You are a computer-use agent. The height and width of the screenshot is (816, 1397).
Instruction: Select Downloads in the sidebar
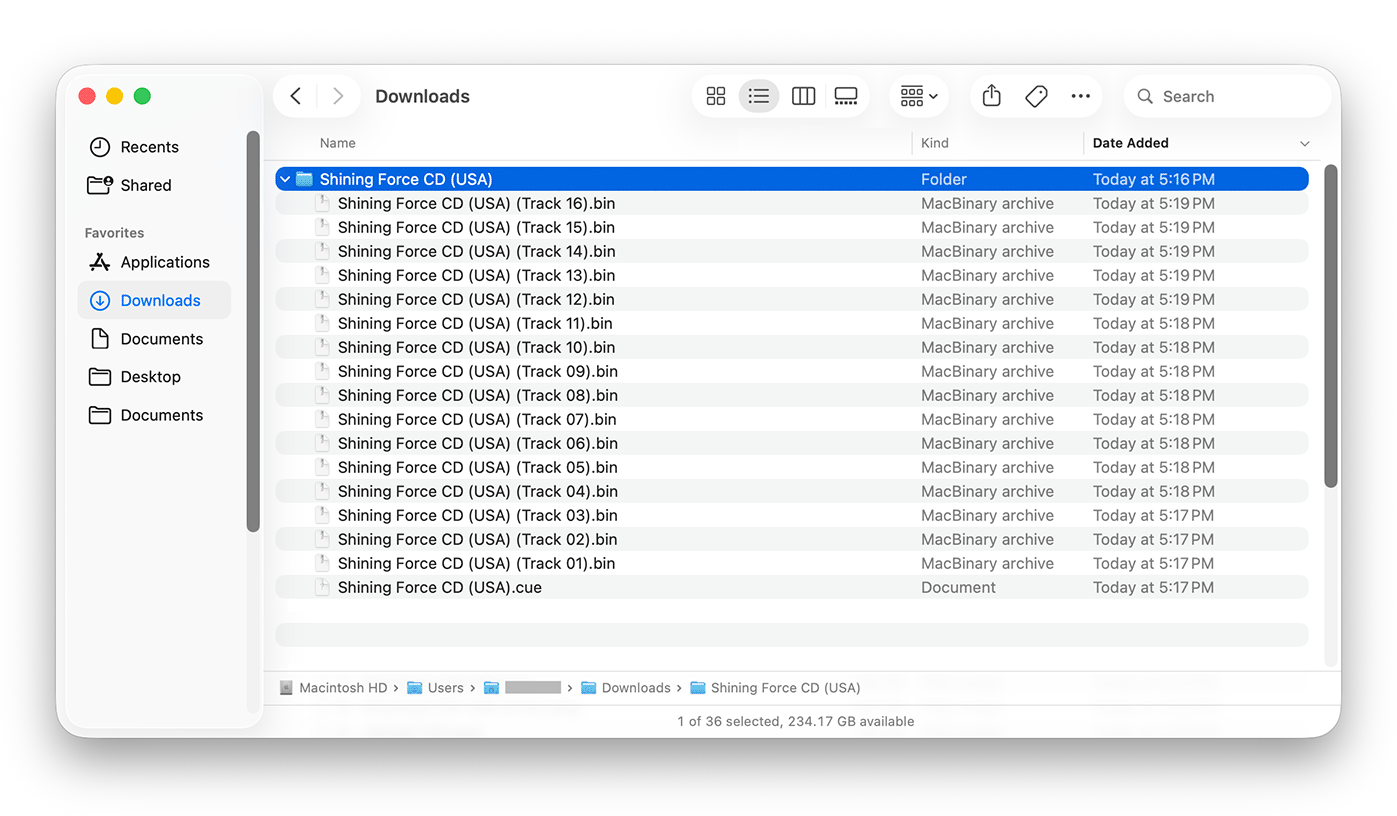point(154,300)
